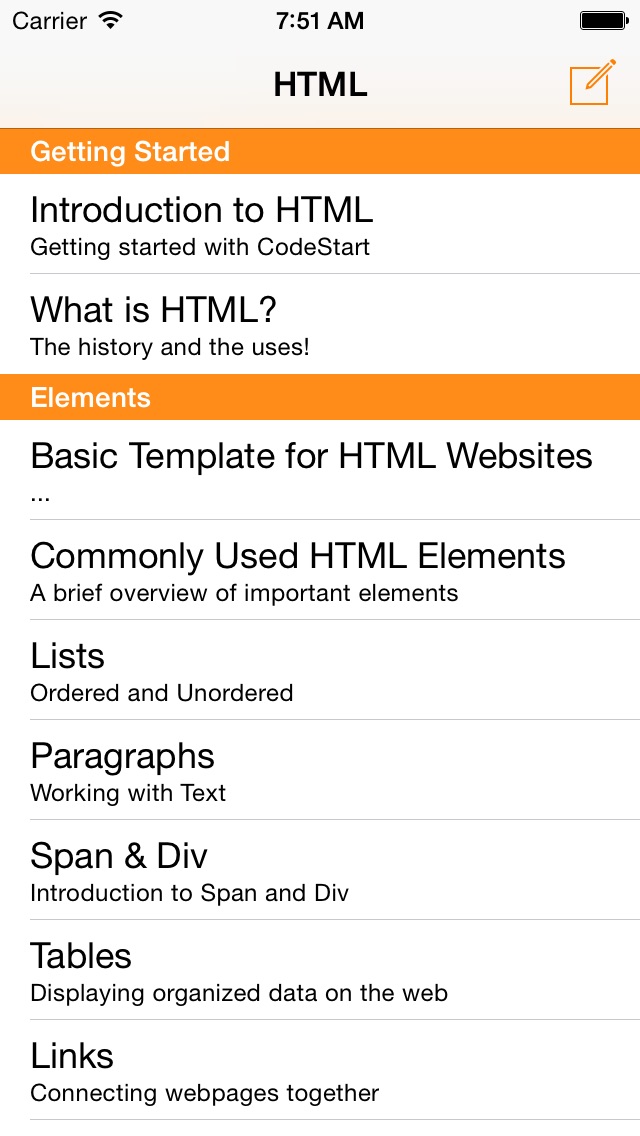Tap the "Displaying organized data on the web" subtitle

(239, 993)
